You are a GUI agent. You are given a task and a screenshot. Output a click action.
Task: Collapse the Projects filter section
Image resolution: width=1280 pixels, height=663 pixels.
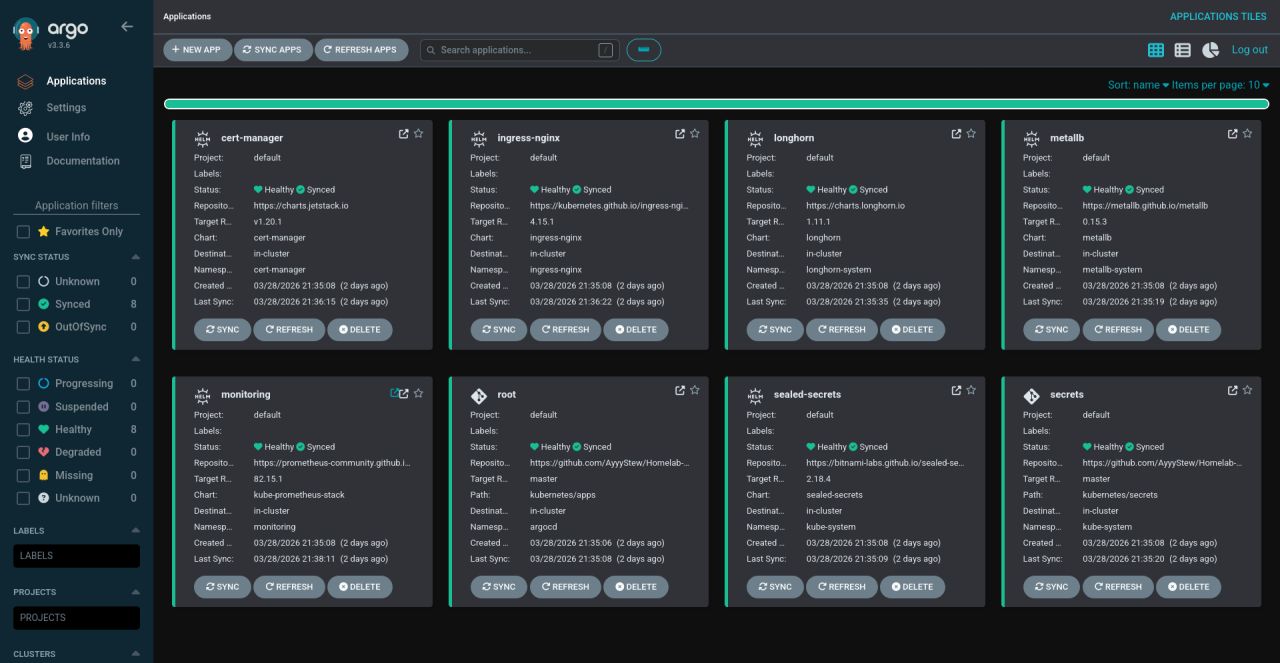[135, 592]
